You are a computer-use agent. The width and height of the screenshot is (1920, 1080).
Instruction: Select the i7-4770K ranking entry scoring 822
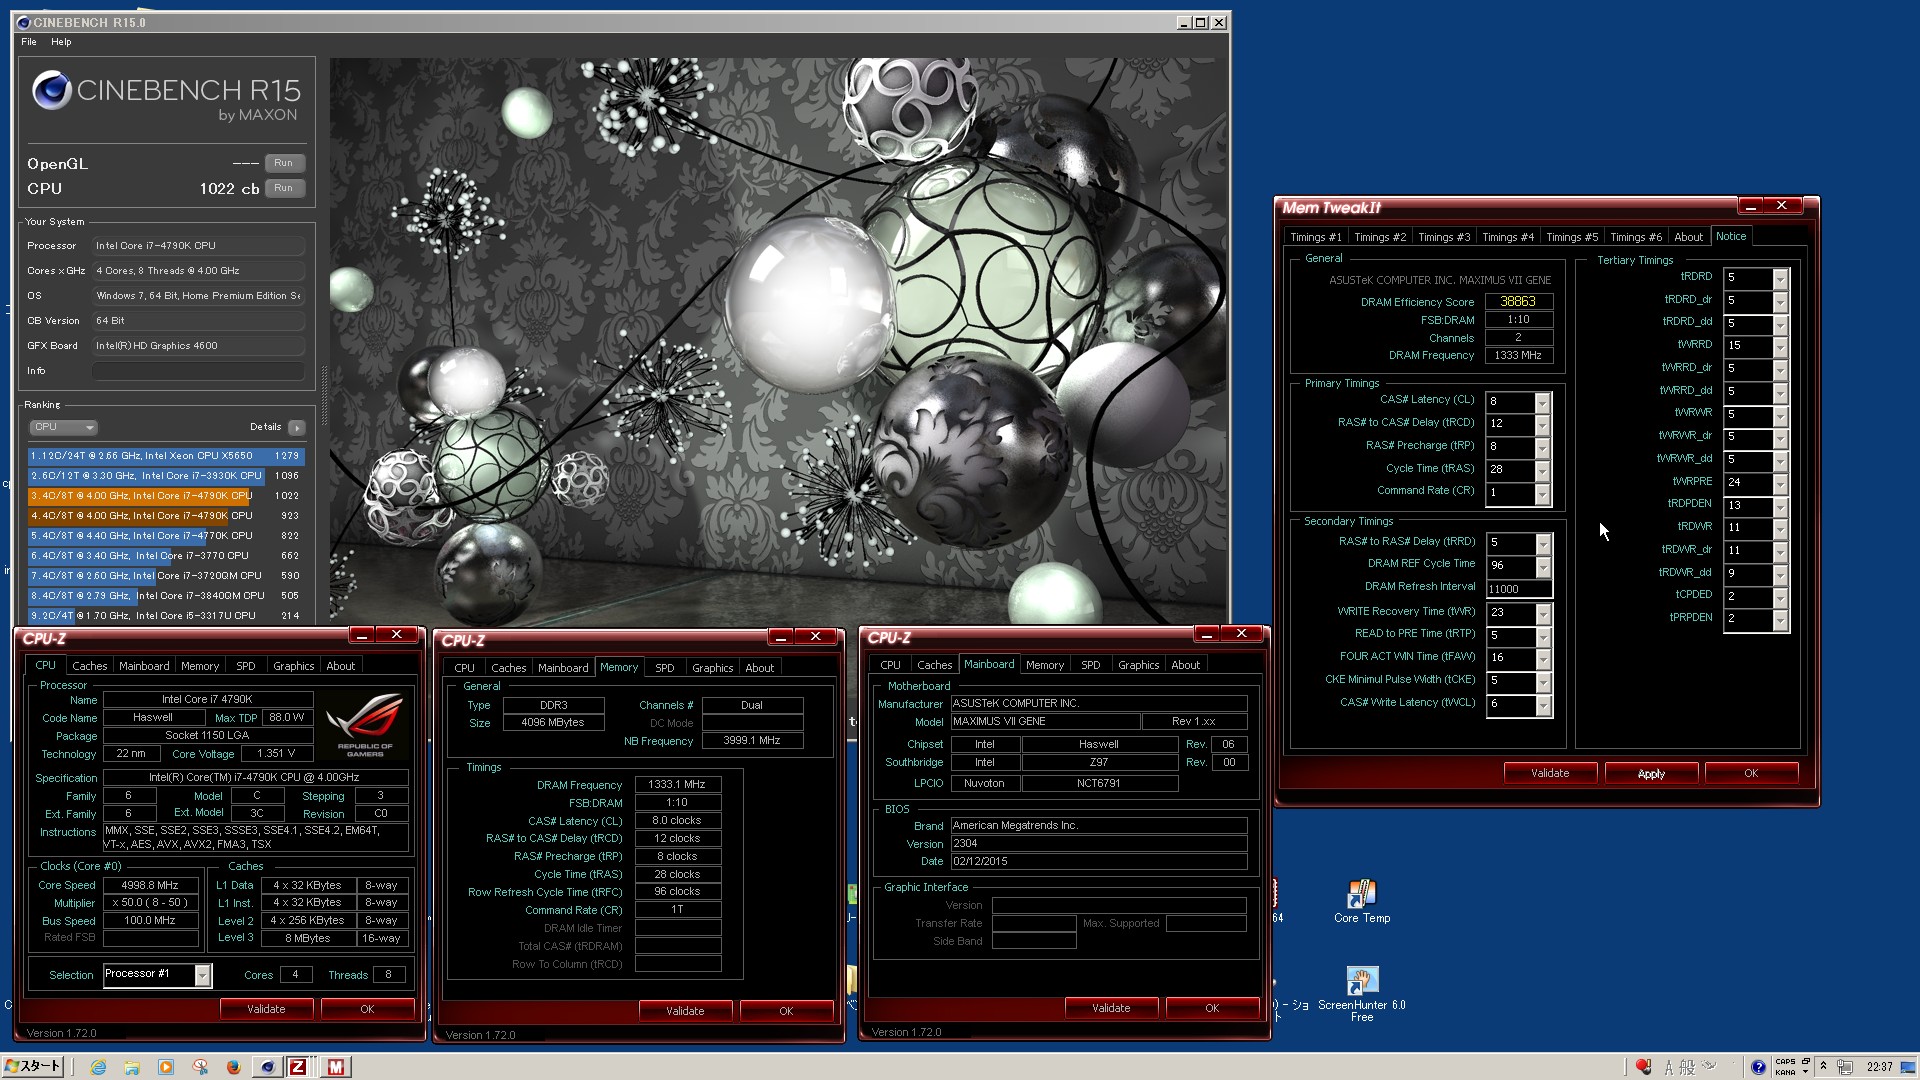pyautogui.click(x=166, y=536)
